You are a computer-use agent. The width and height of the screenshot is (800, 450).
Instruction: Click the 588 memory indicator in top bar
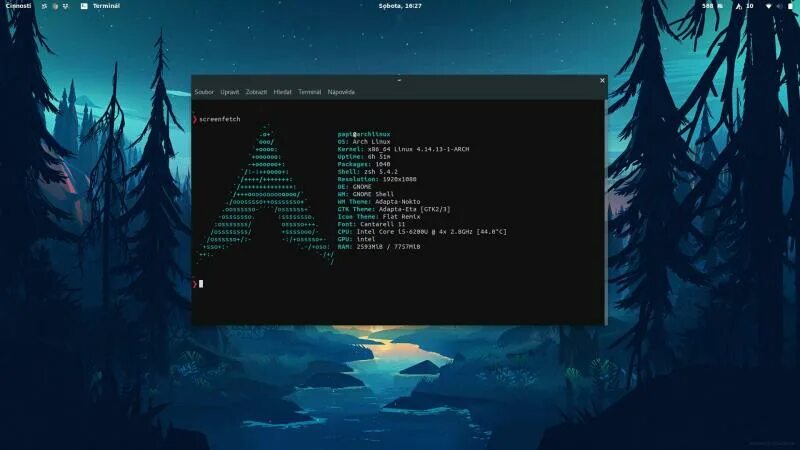pyautogui.click(x=712, y=6)
